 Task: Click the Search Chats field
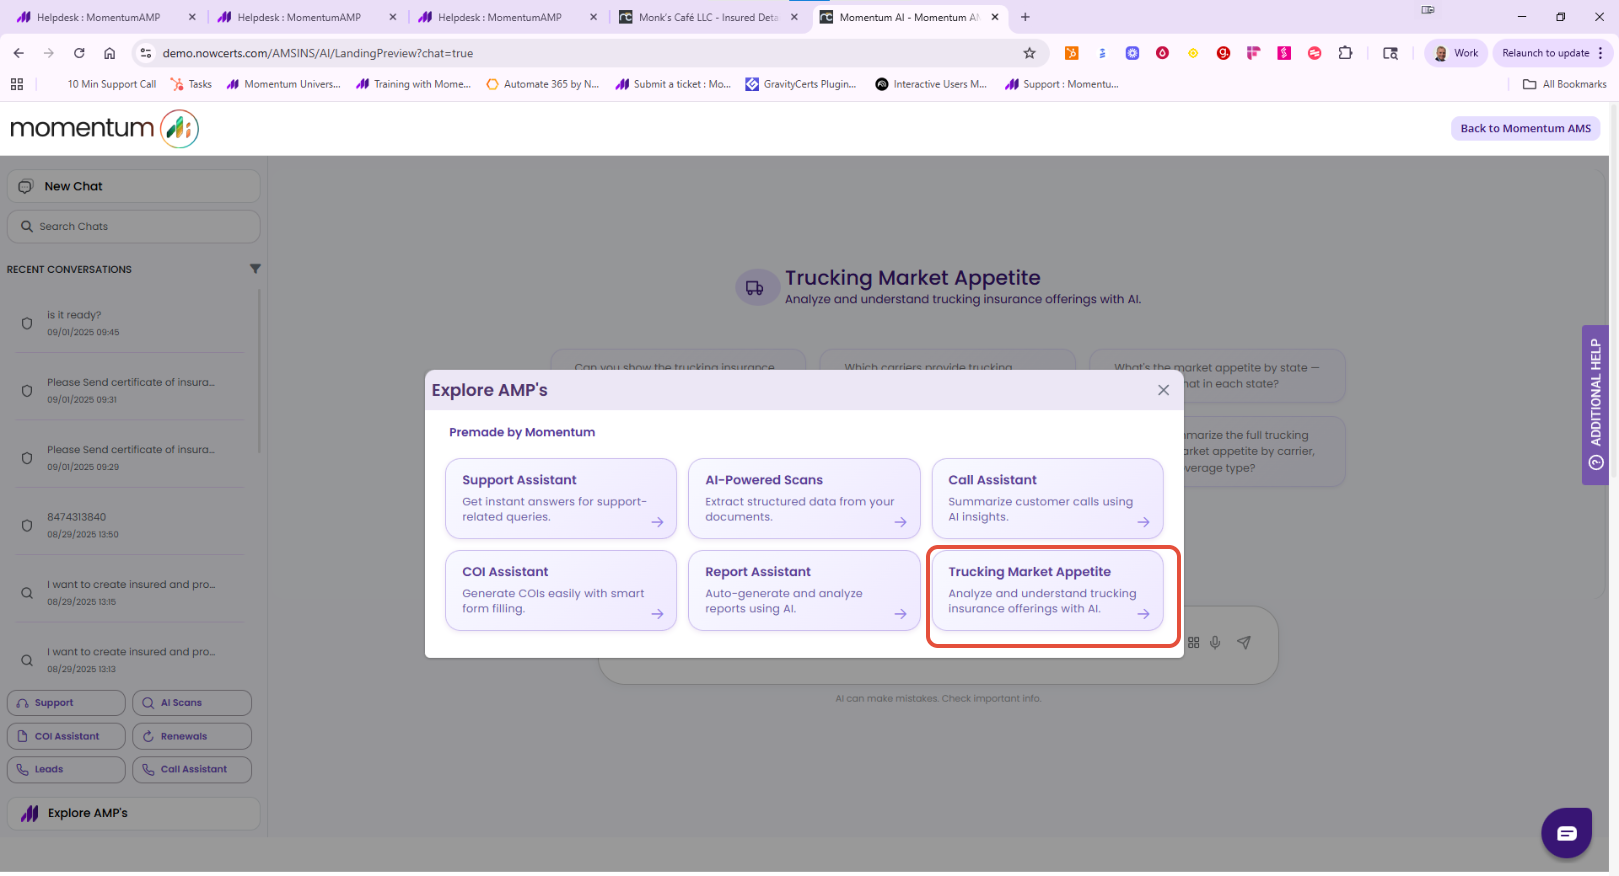point(134,226)
